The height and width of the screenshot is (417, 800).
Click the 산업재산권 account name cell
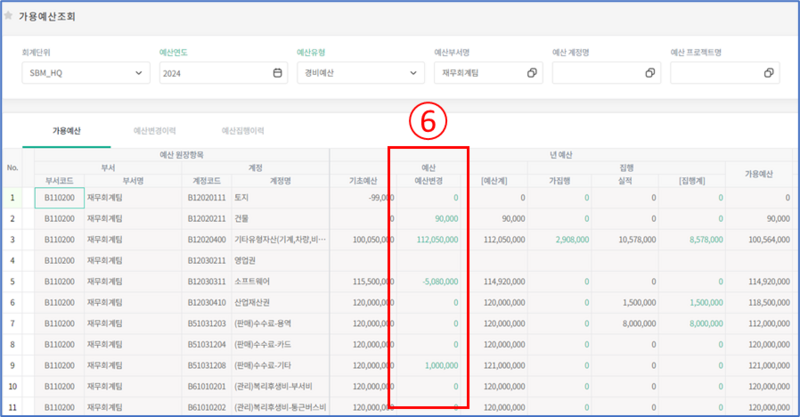click(280, 303)
